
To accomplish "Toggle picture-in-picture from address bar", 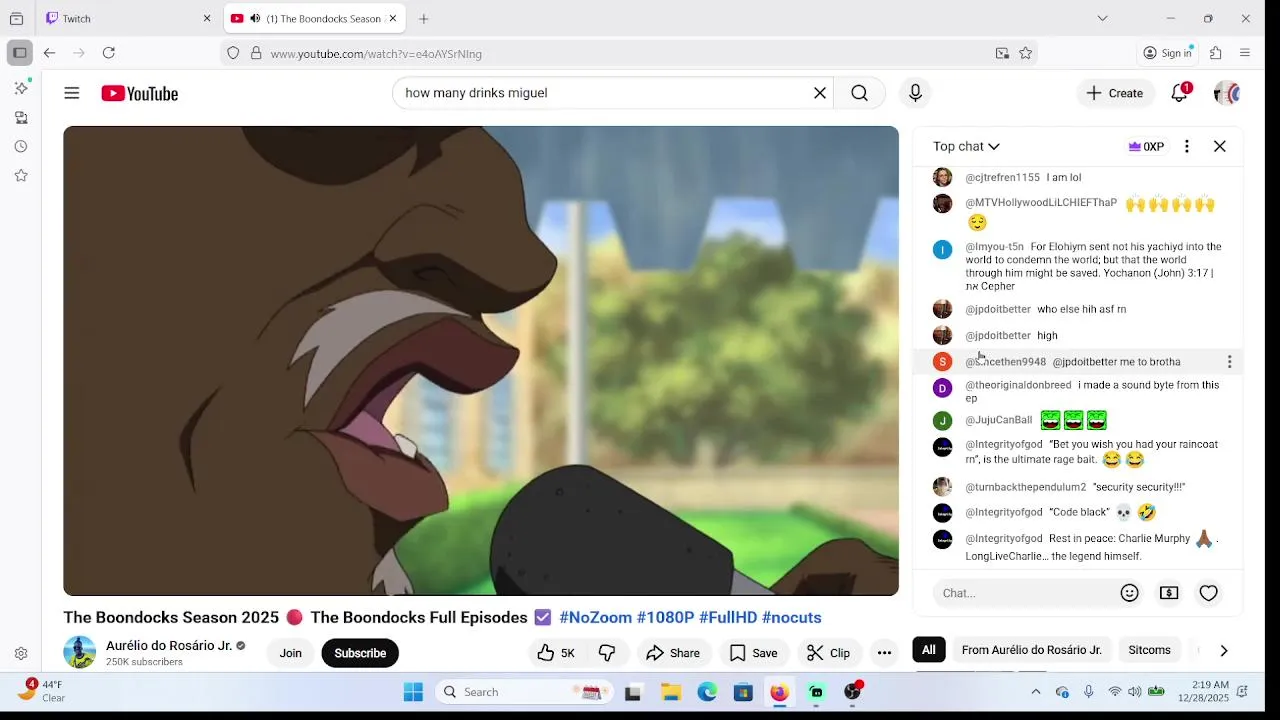I will (1002, 53).
